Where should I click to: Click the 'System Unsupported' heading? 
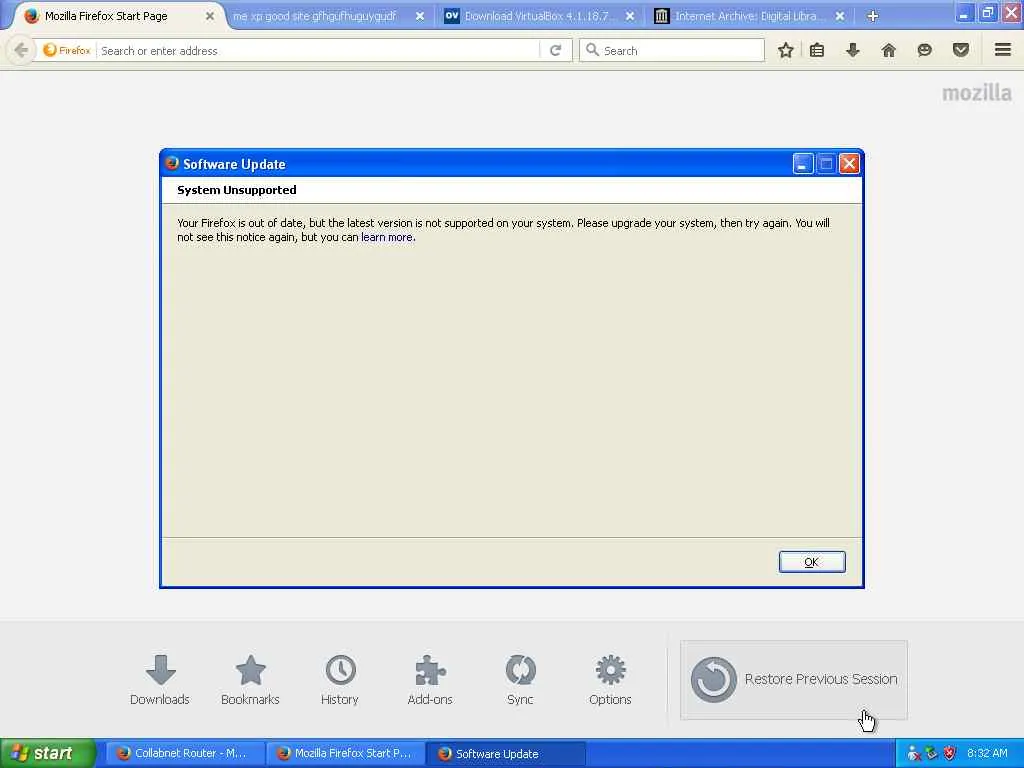click(236, 190)
